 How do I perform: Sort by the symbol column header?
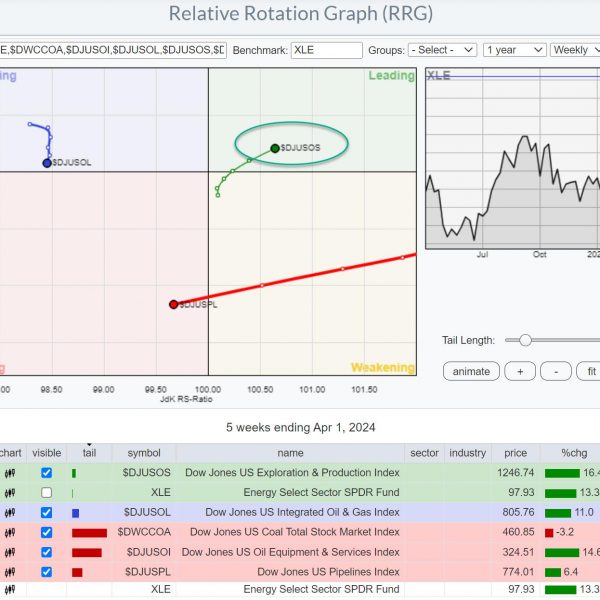click(x=144, y=453)
